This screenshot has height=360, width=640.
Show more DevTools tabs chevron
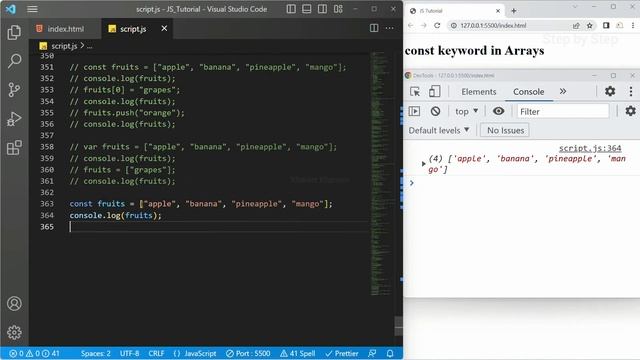[x=563, y=91]
